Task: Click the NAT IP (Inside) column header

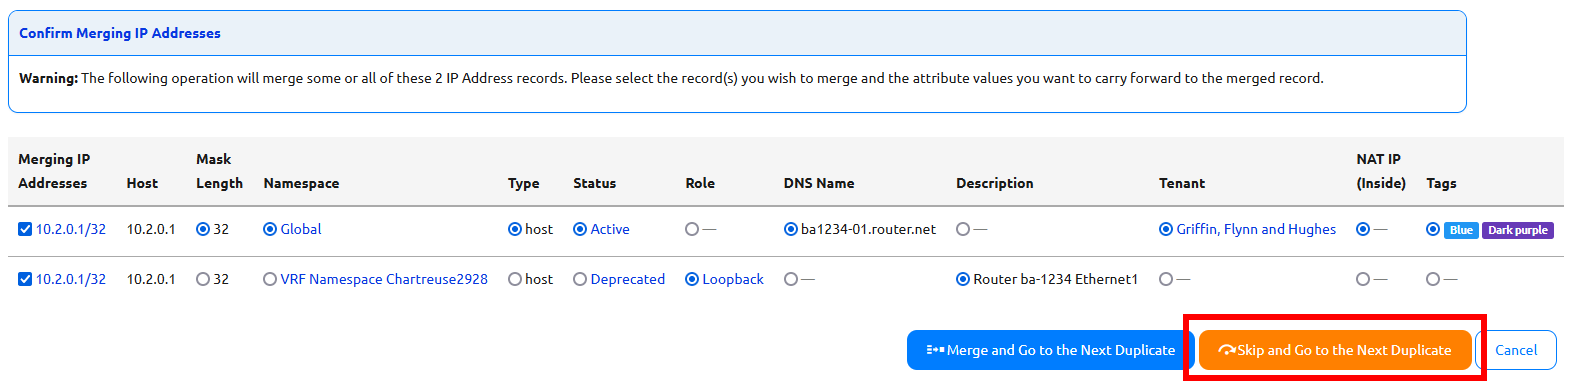Action: (1381, 171)
